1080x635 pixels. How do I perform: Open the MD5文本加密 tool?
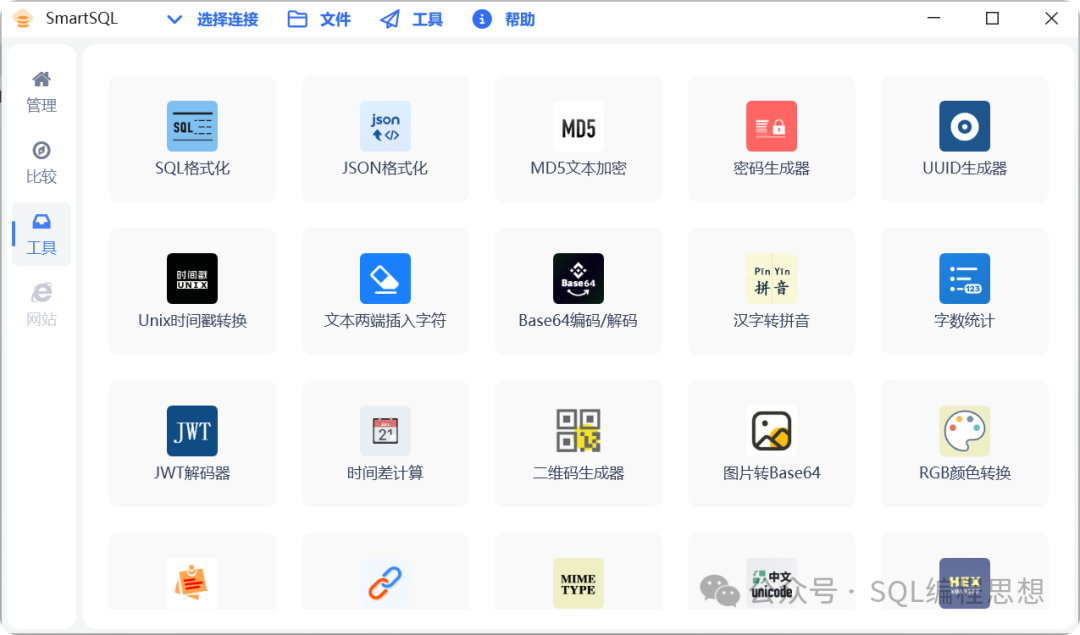click(x=578, y=127)
